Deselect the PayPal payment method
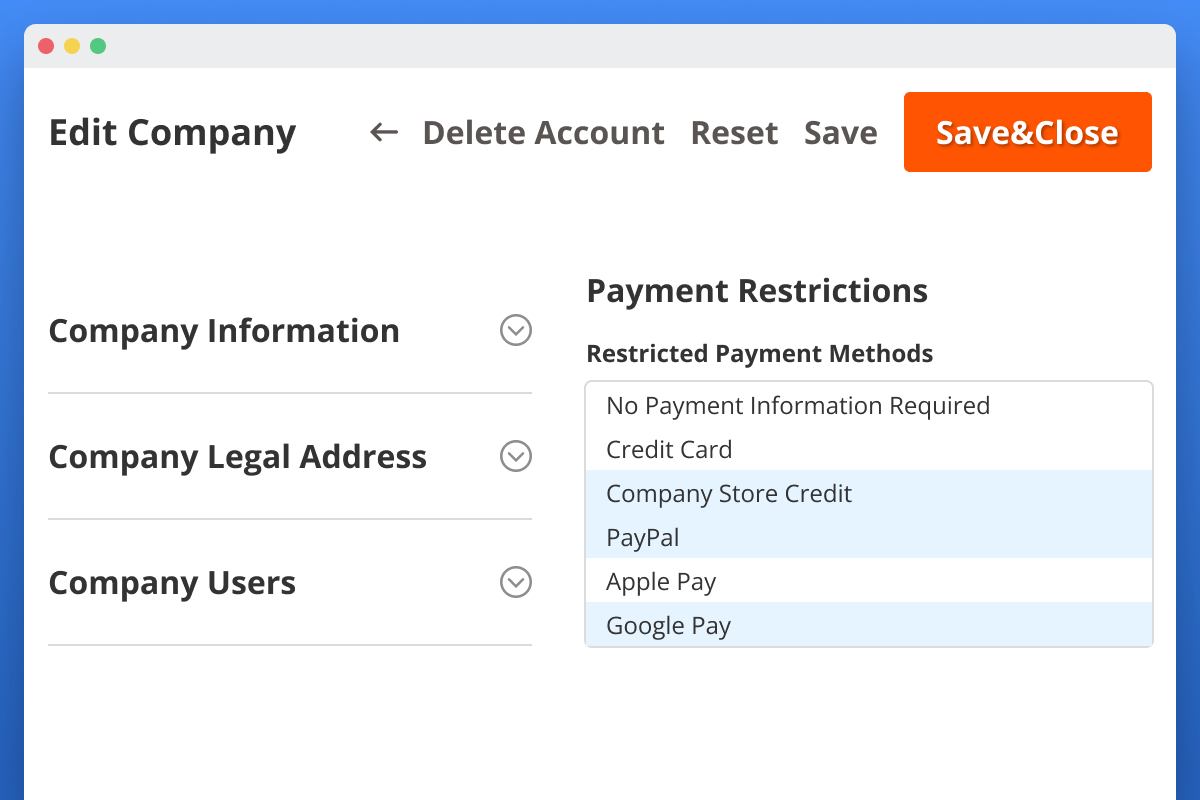The height and width of the screenshot is (800, 1200). tap(642, 537)
